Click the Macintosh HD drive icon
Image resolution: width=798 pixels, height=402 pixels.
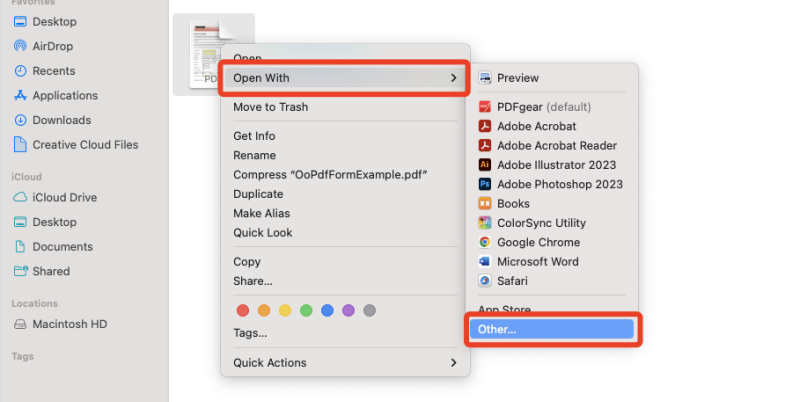pos(20,324)
